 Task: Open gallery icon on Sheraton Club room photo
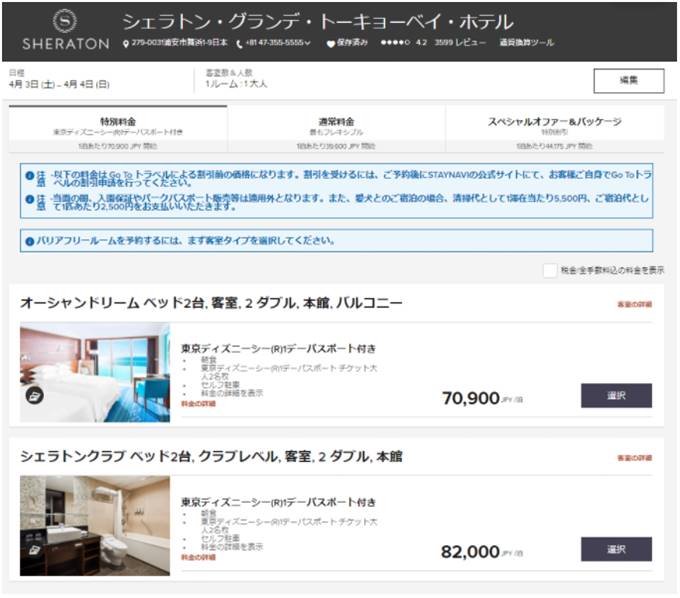34,549
